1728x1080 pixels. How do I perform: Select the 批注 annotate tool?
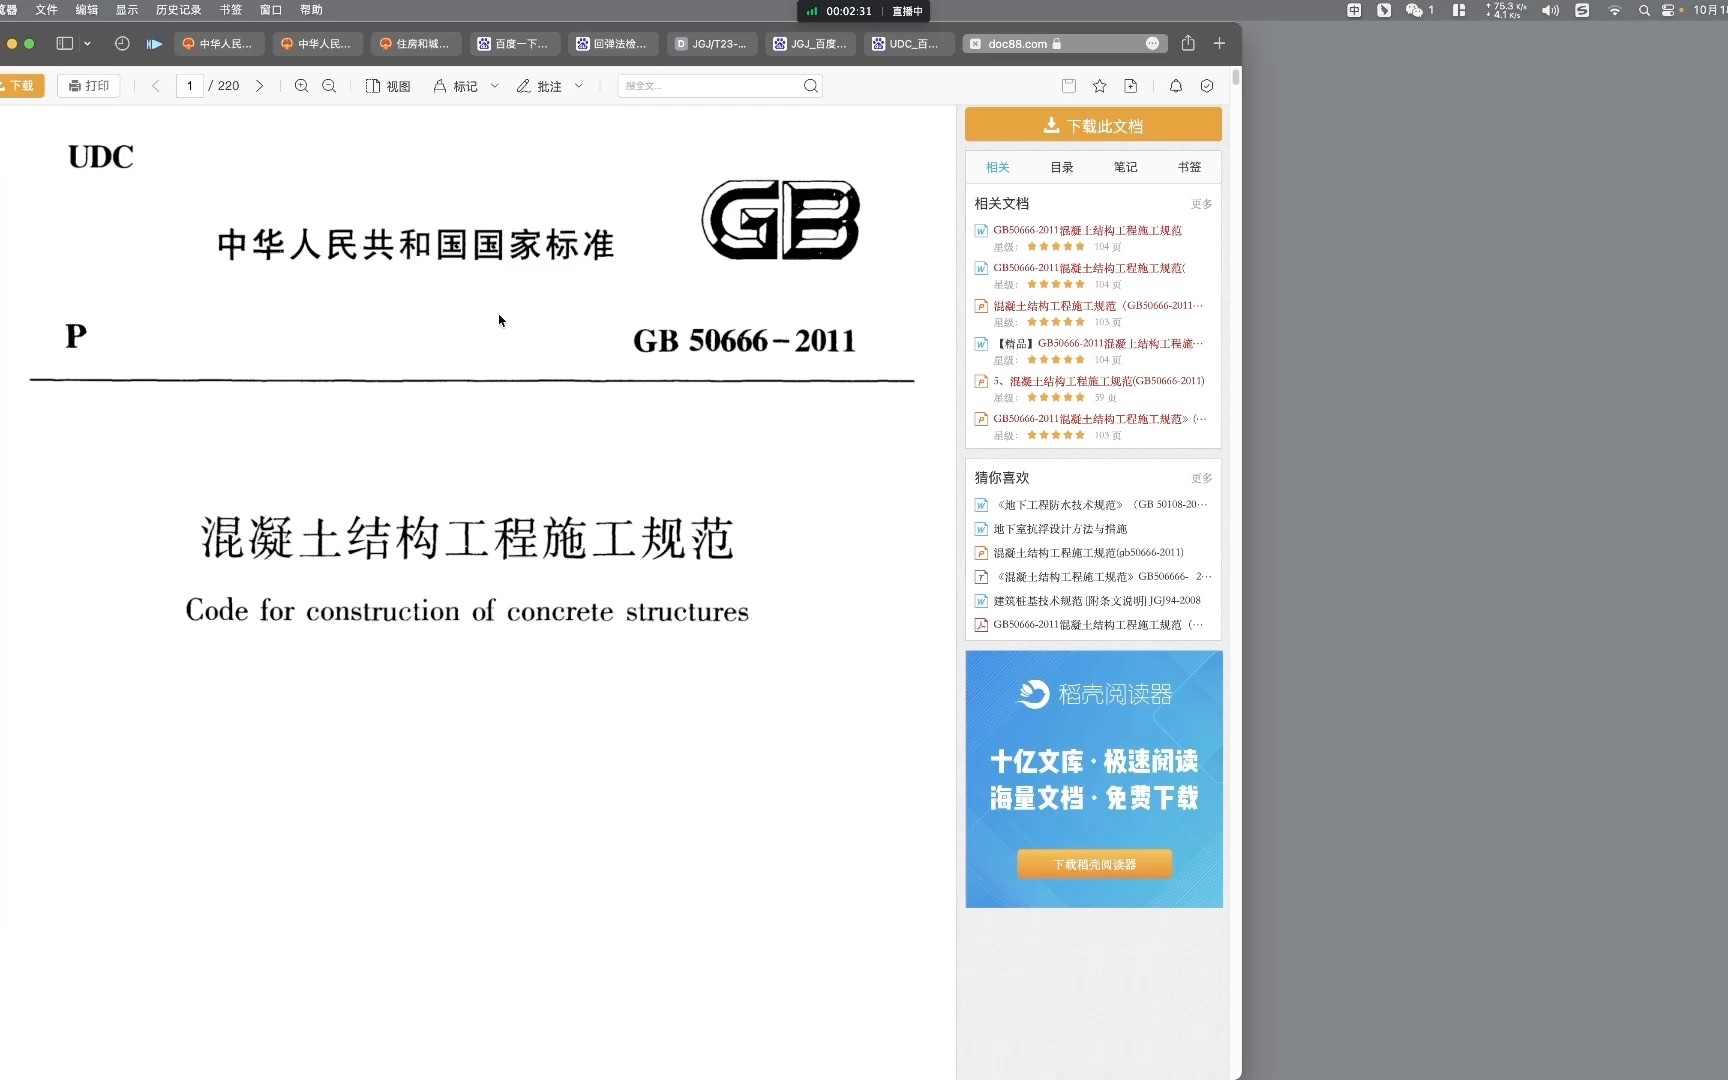(539, 86)
